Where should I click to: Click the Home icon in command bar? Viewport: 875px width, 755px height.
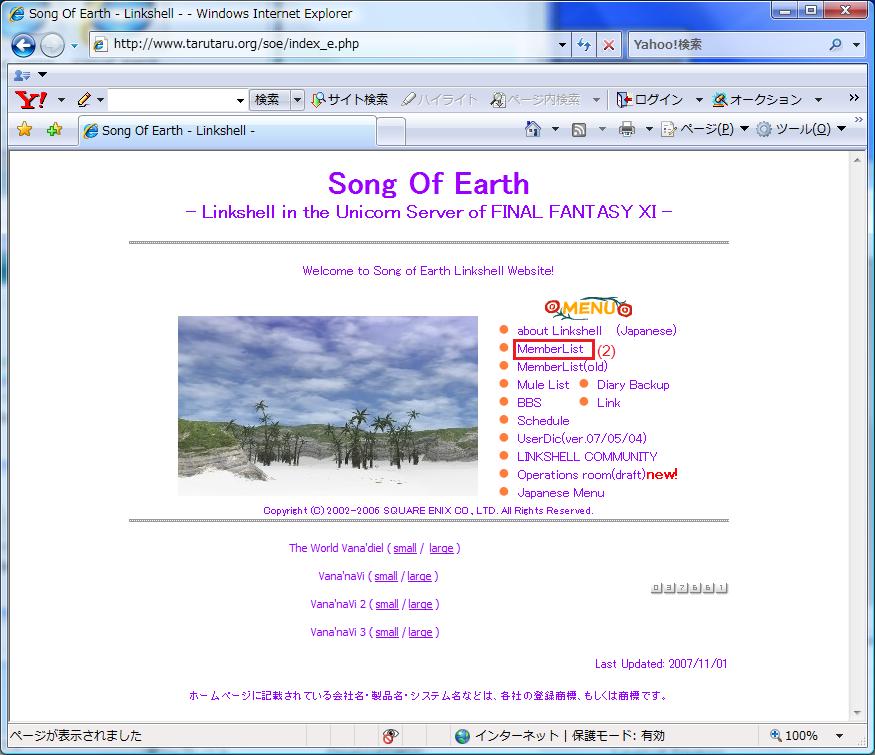pos(533,129)
